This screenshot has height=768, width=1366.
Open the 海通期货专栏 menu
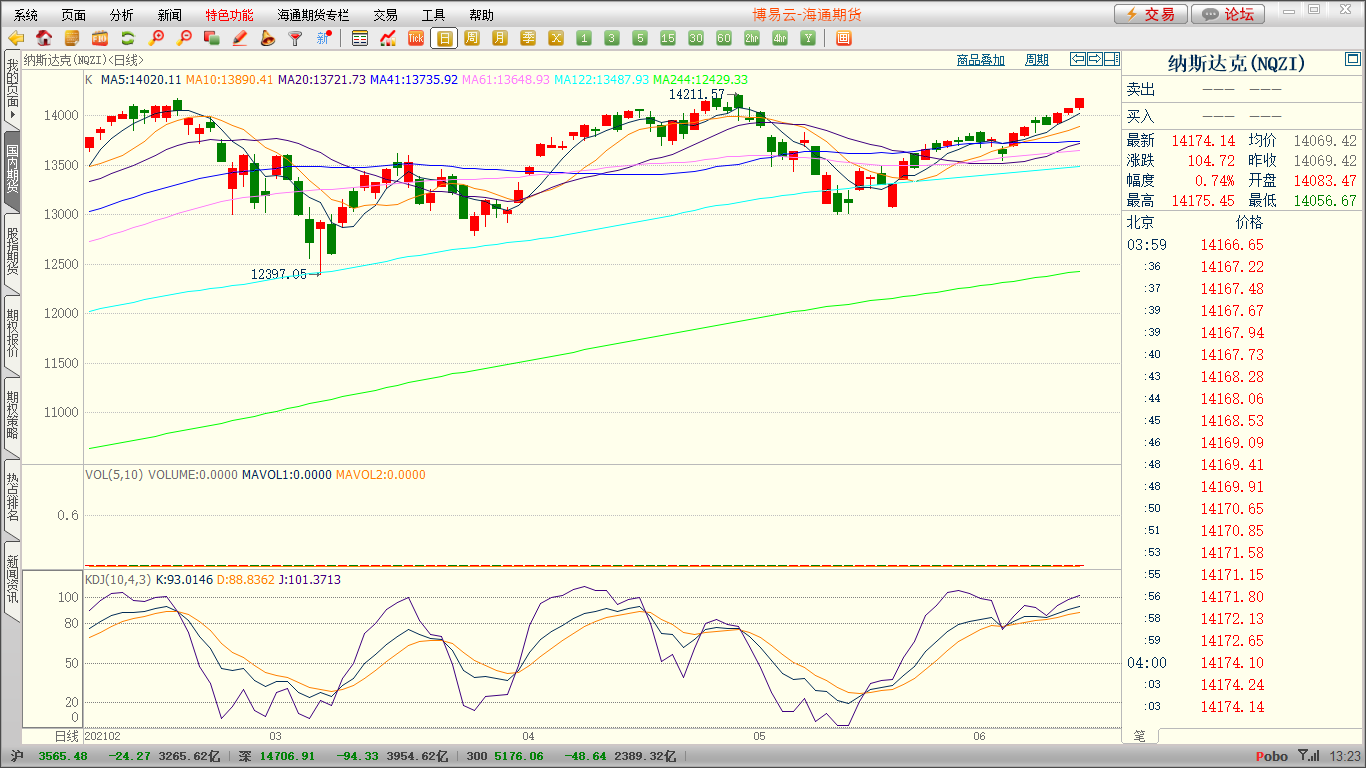tap(313, 15)
